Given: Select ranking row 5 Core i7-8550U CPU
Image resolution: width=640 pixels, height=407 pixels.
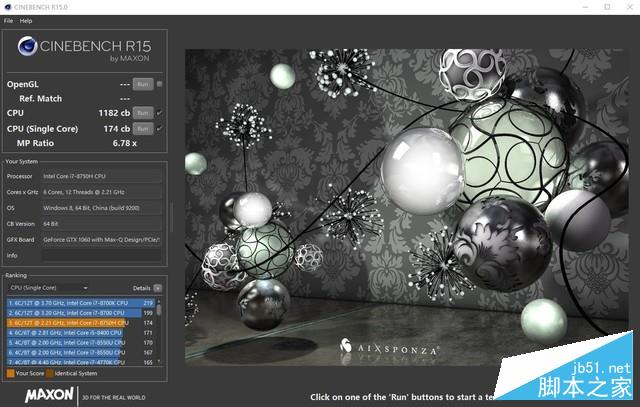Looking at the screenshot, I should click(80, 343).
